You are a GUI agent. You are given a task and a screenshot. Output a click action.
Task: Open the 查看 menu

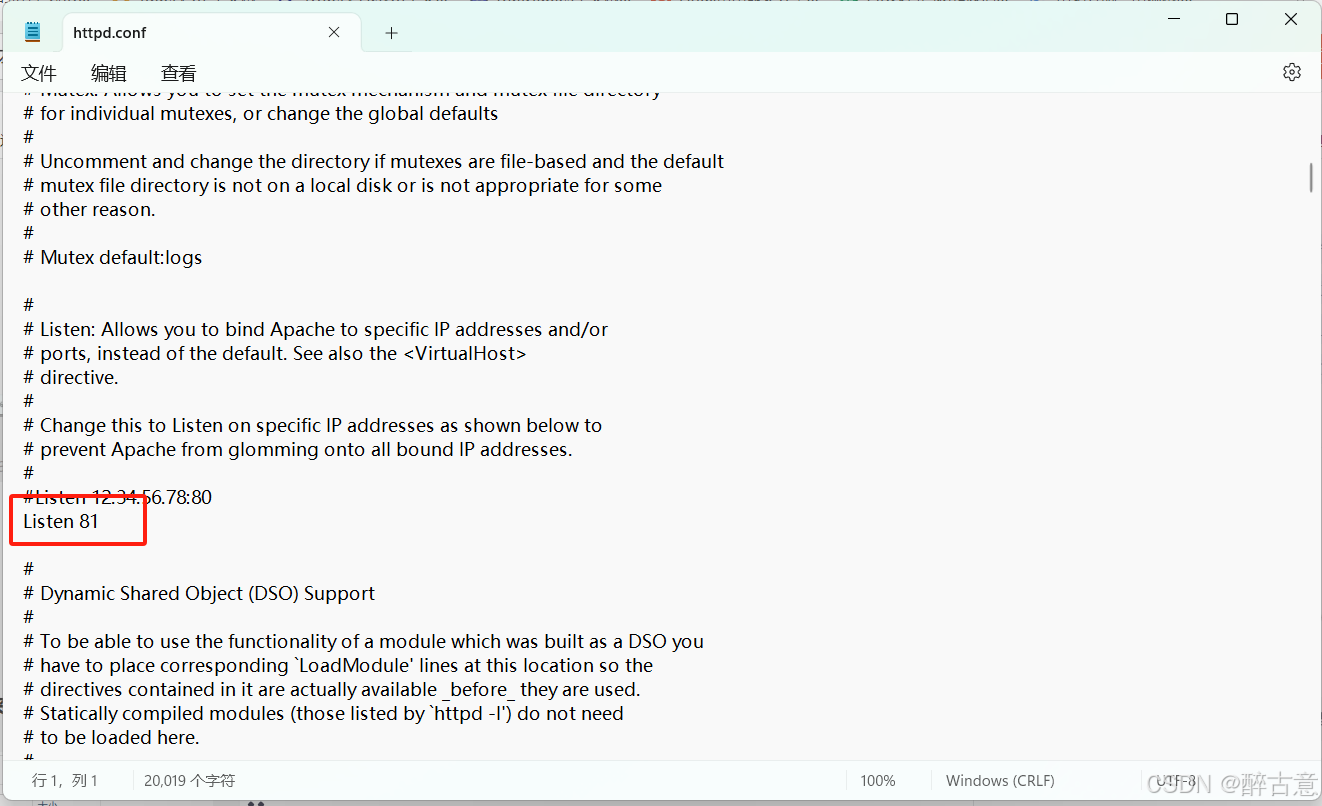[x=179, y=73]
